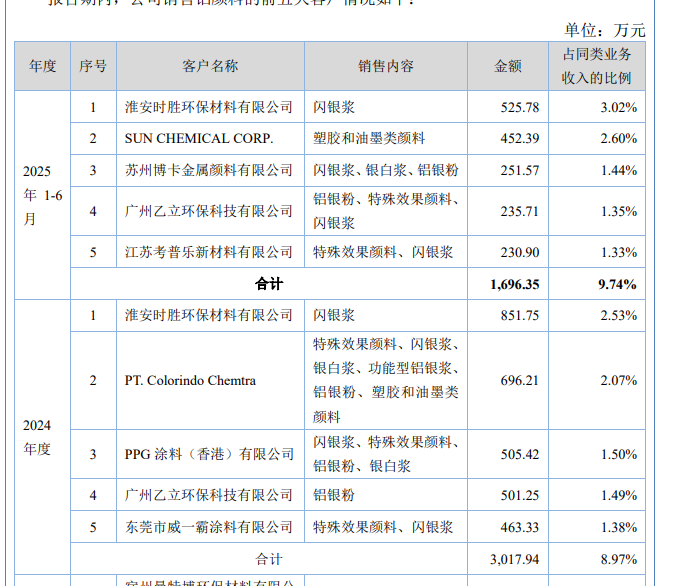Click the bold 合计 row label
This screenshot has width=684, height=586.
pyautogui.click(x=269, y=284)
